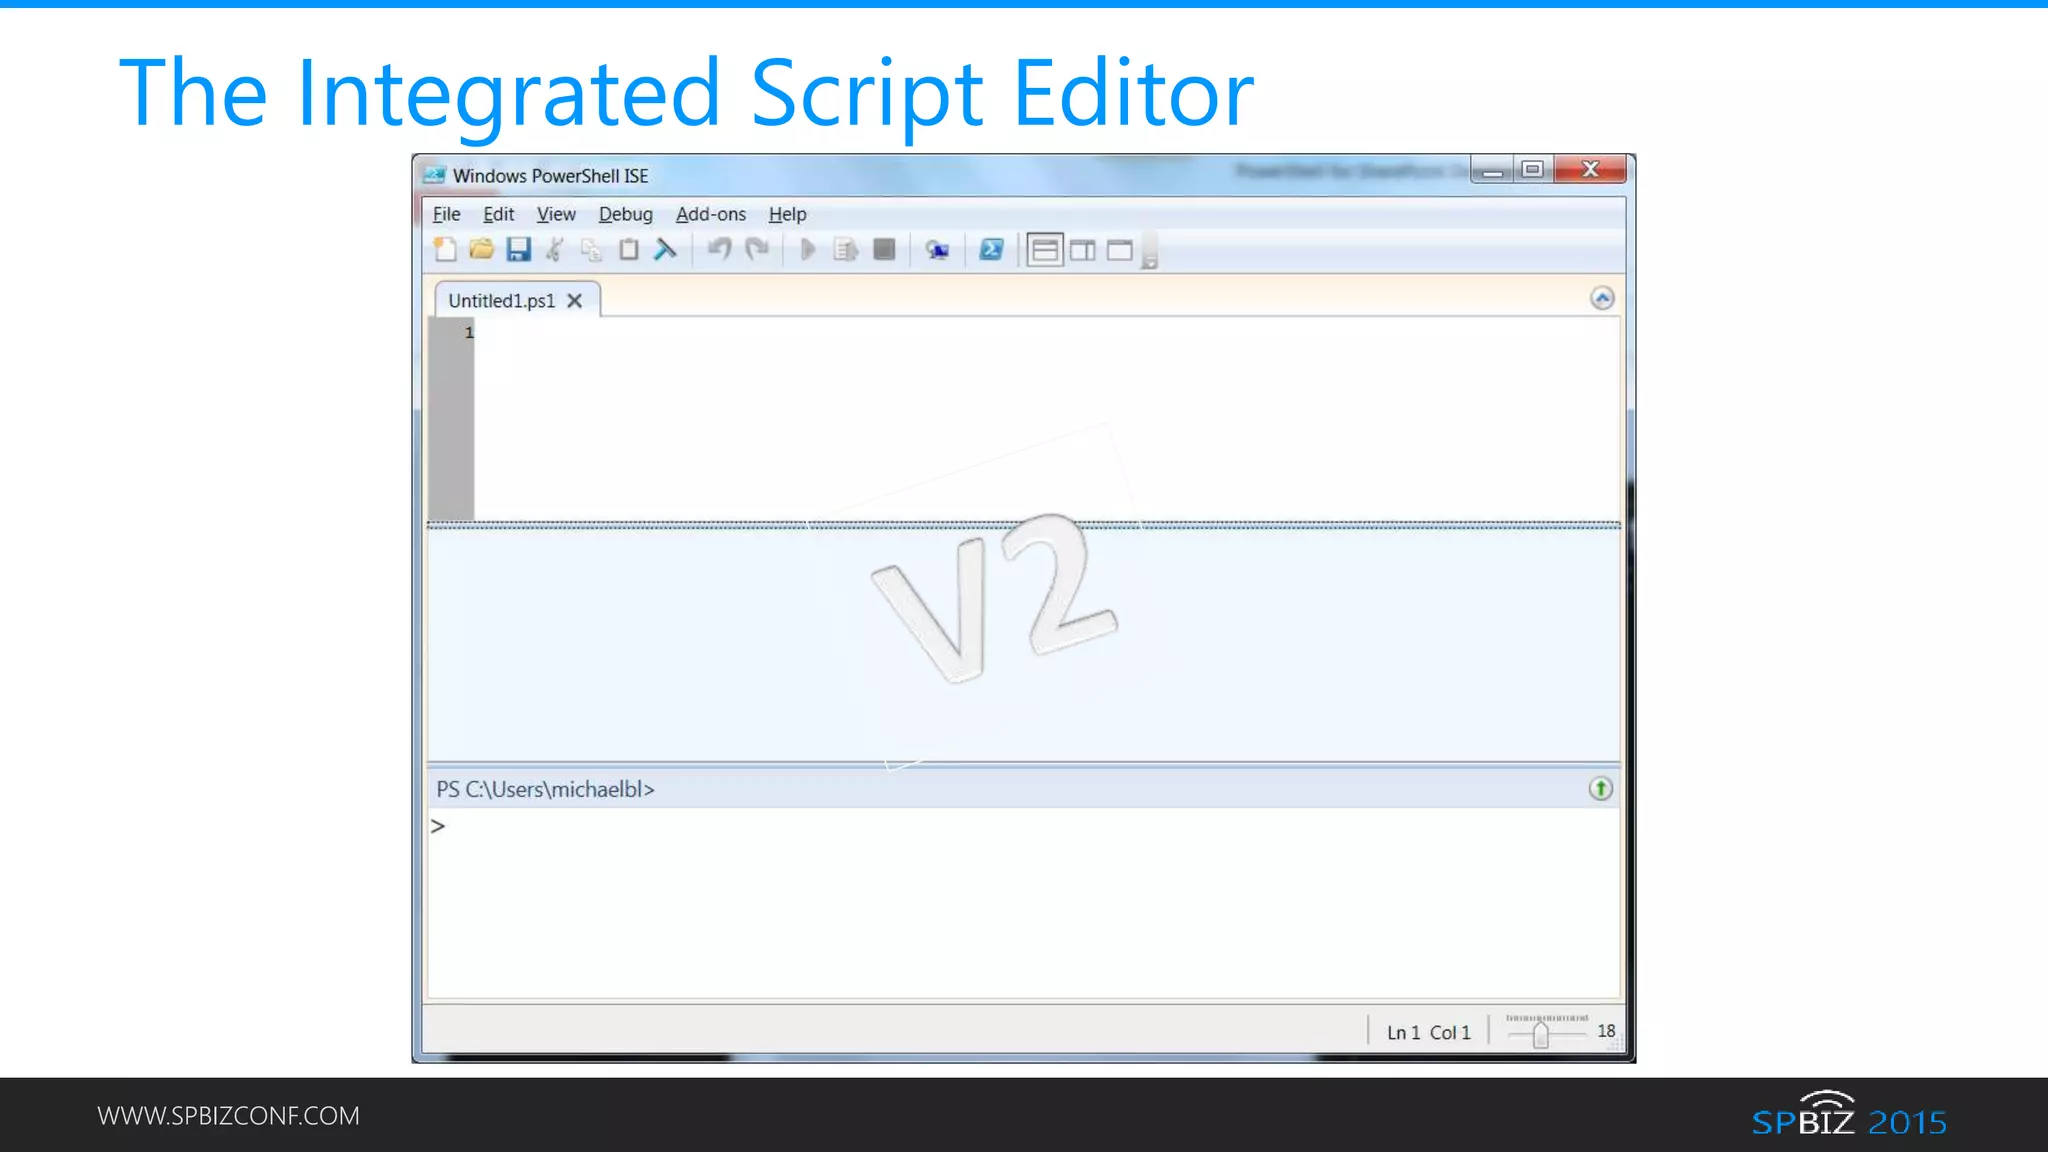Run selection icon in toolbar
2048x1152 pixels.
click(x=846, y=250)
